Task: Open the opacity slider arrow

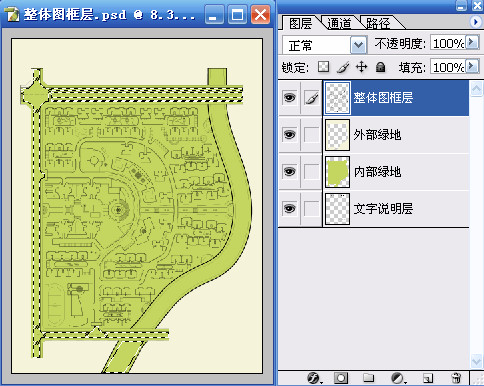Action: (472, 42)
